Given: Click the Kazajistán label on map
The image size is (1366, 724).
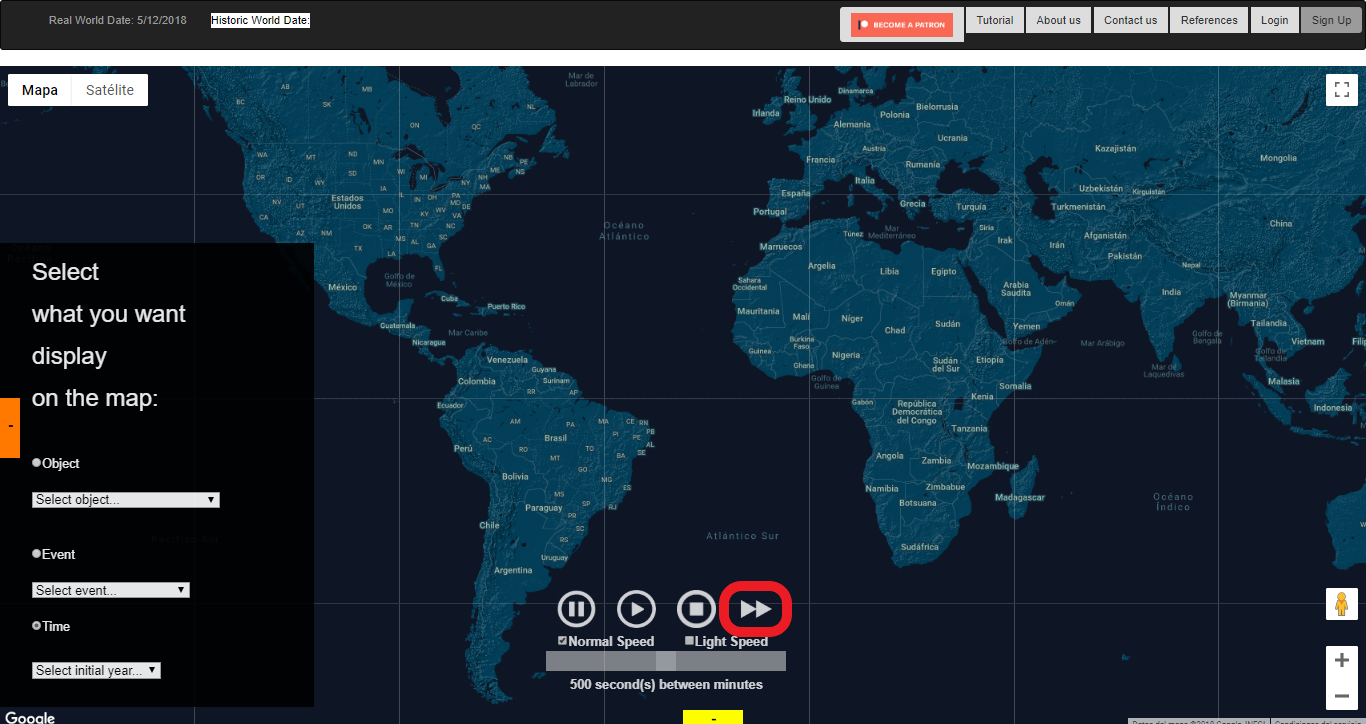Looking at the screenshot, I should tap(1116, 148).
